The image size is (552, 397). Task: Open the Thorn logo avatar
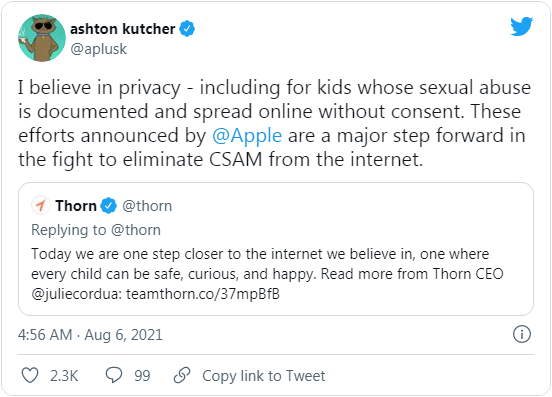41,205
